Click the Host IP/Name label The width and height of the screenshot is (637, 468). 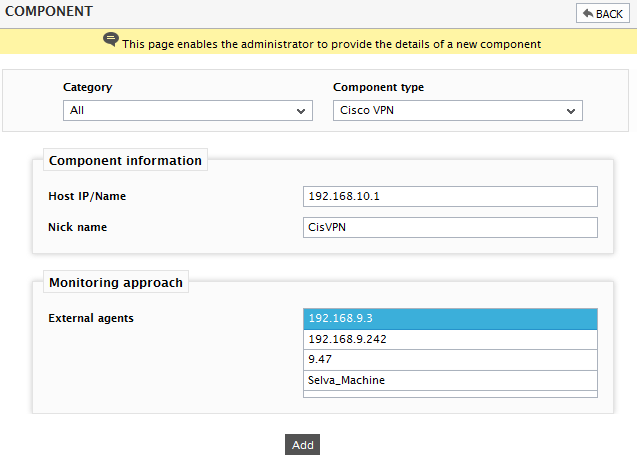(87, 196)
